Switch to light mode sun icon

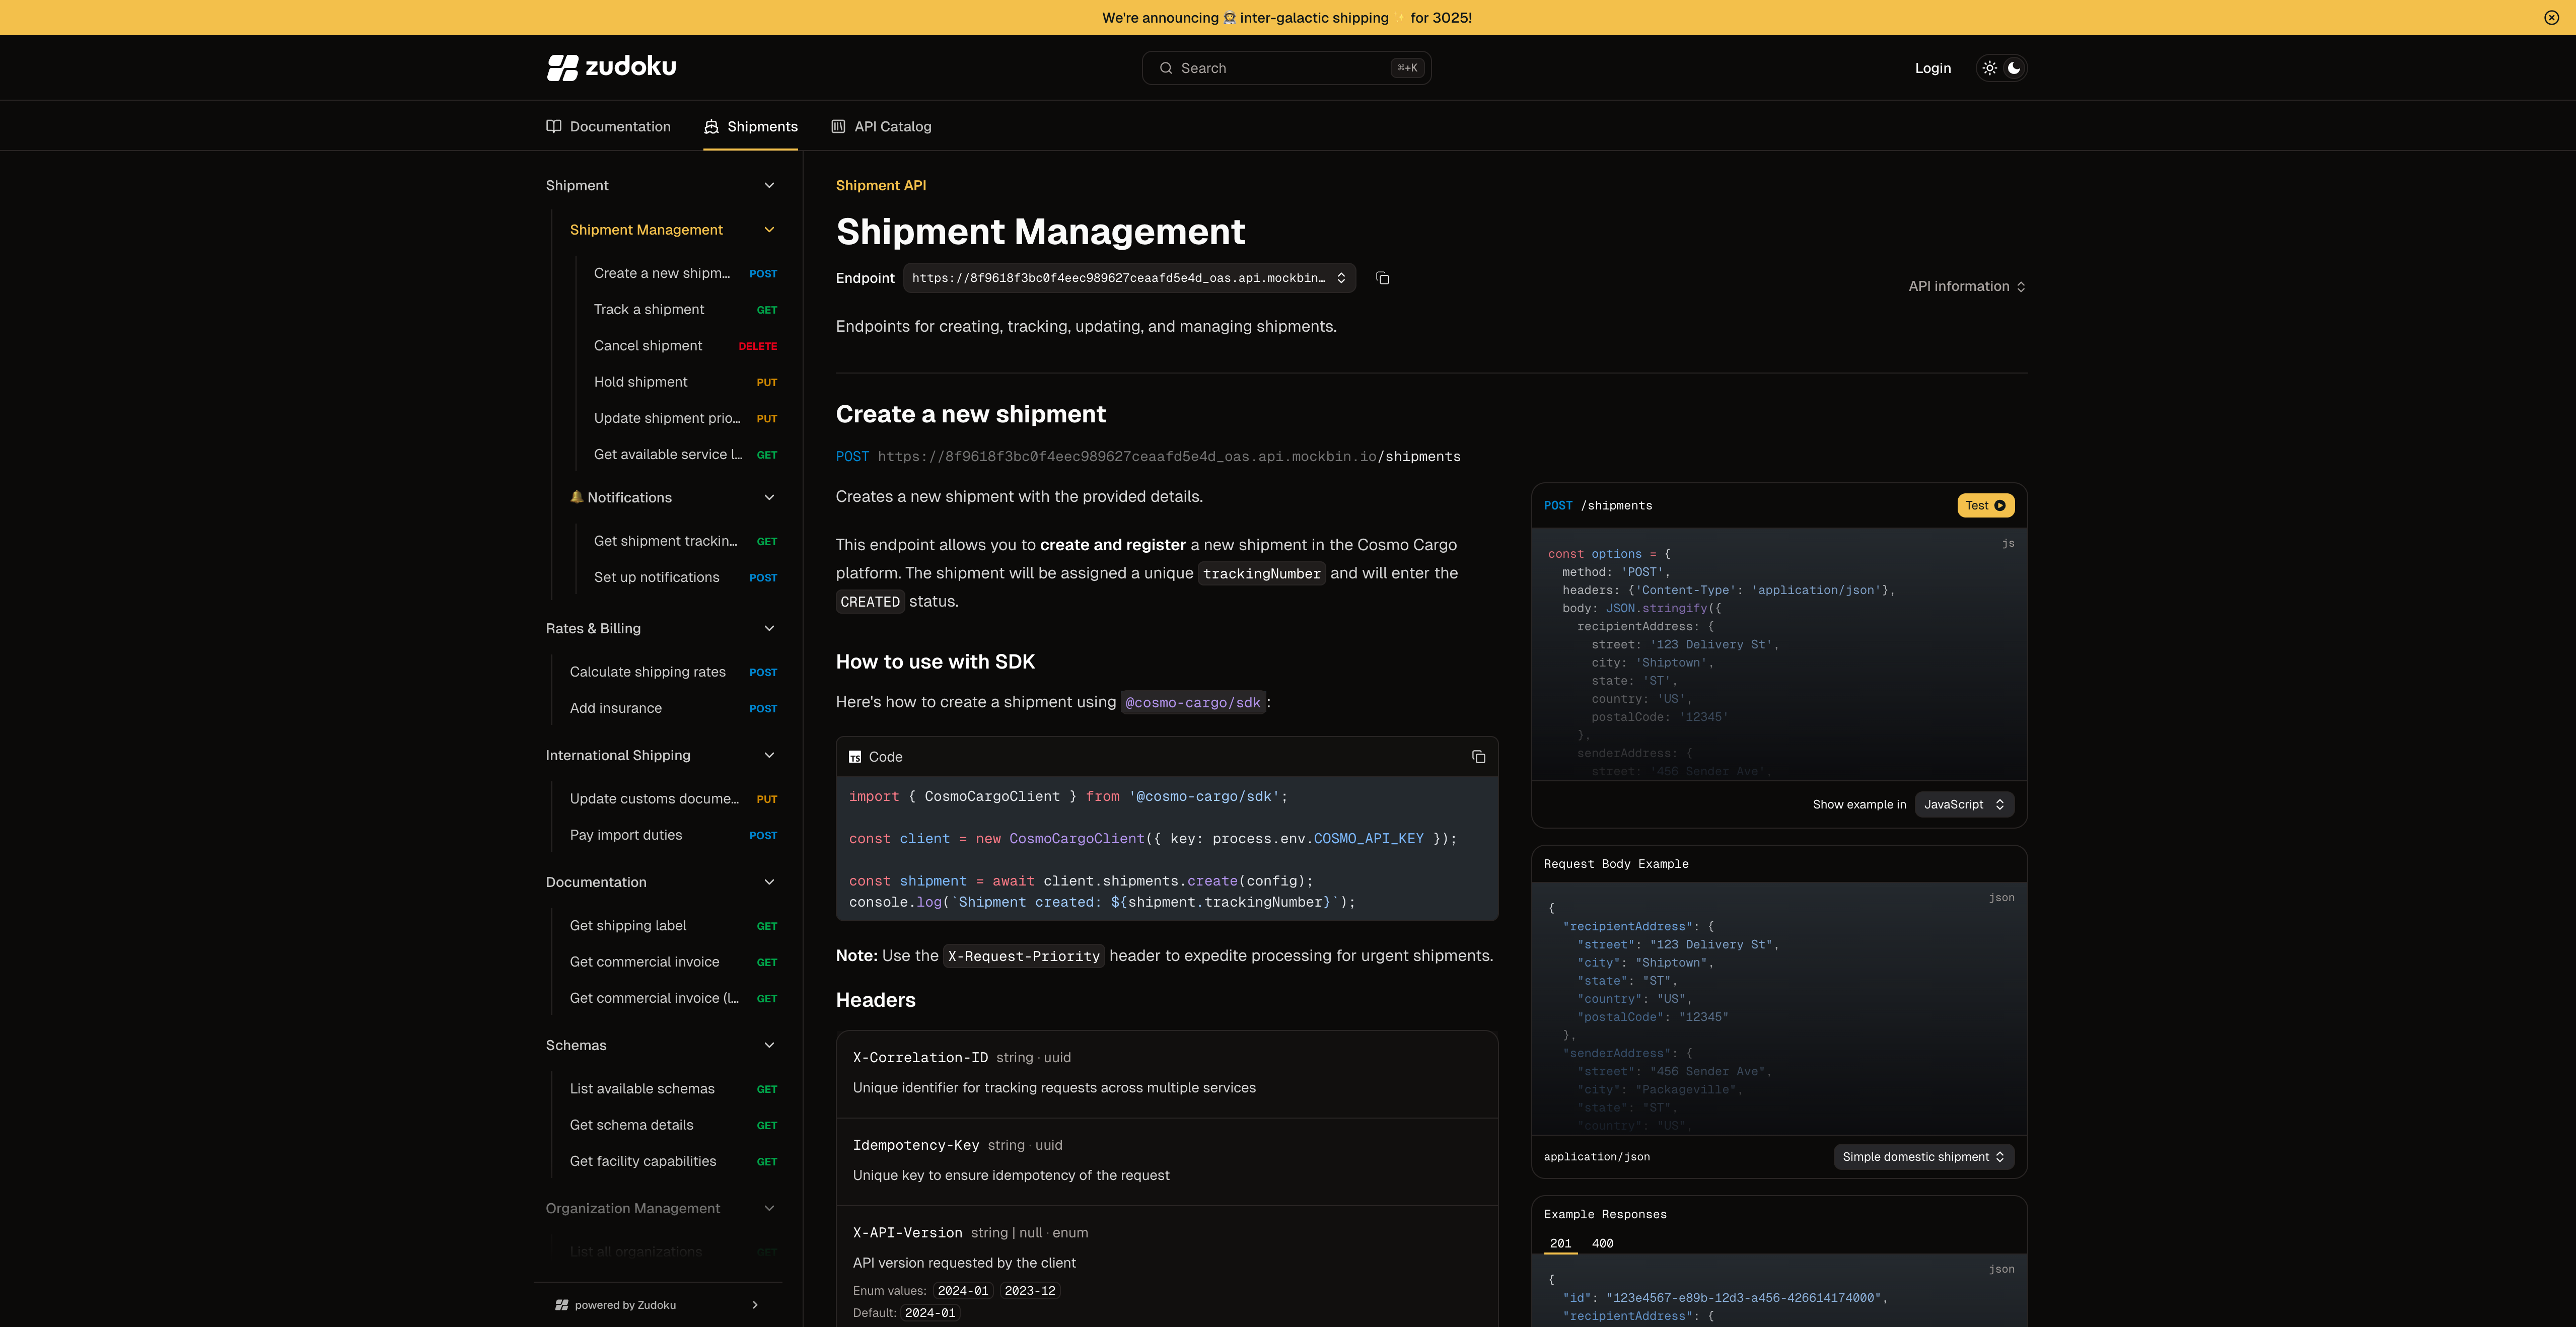coord(1989,68)
